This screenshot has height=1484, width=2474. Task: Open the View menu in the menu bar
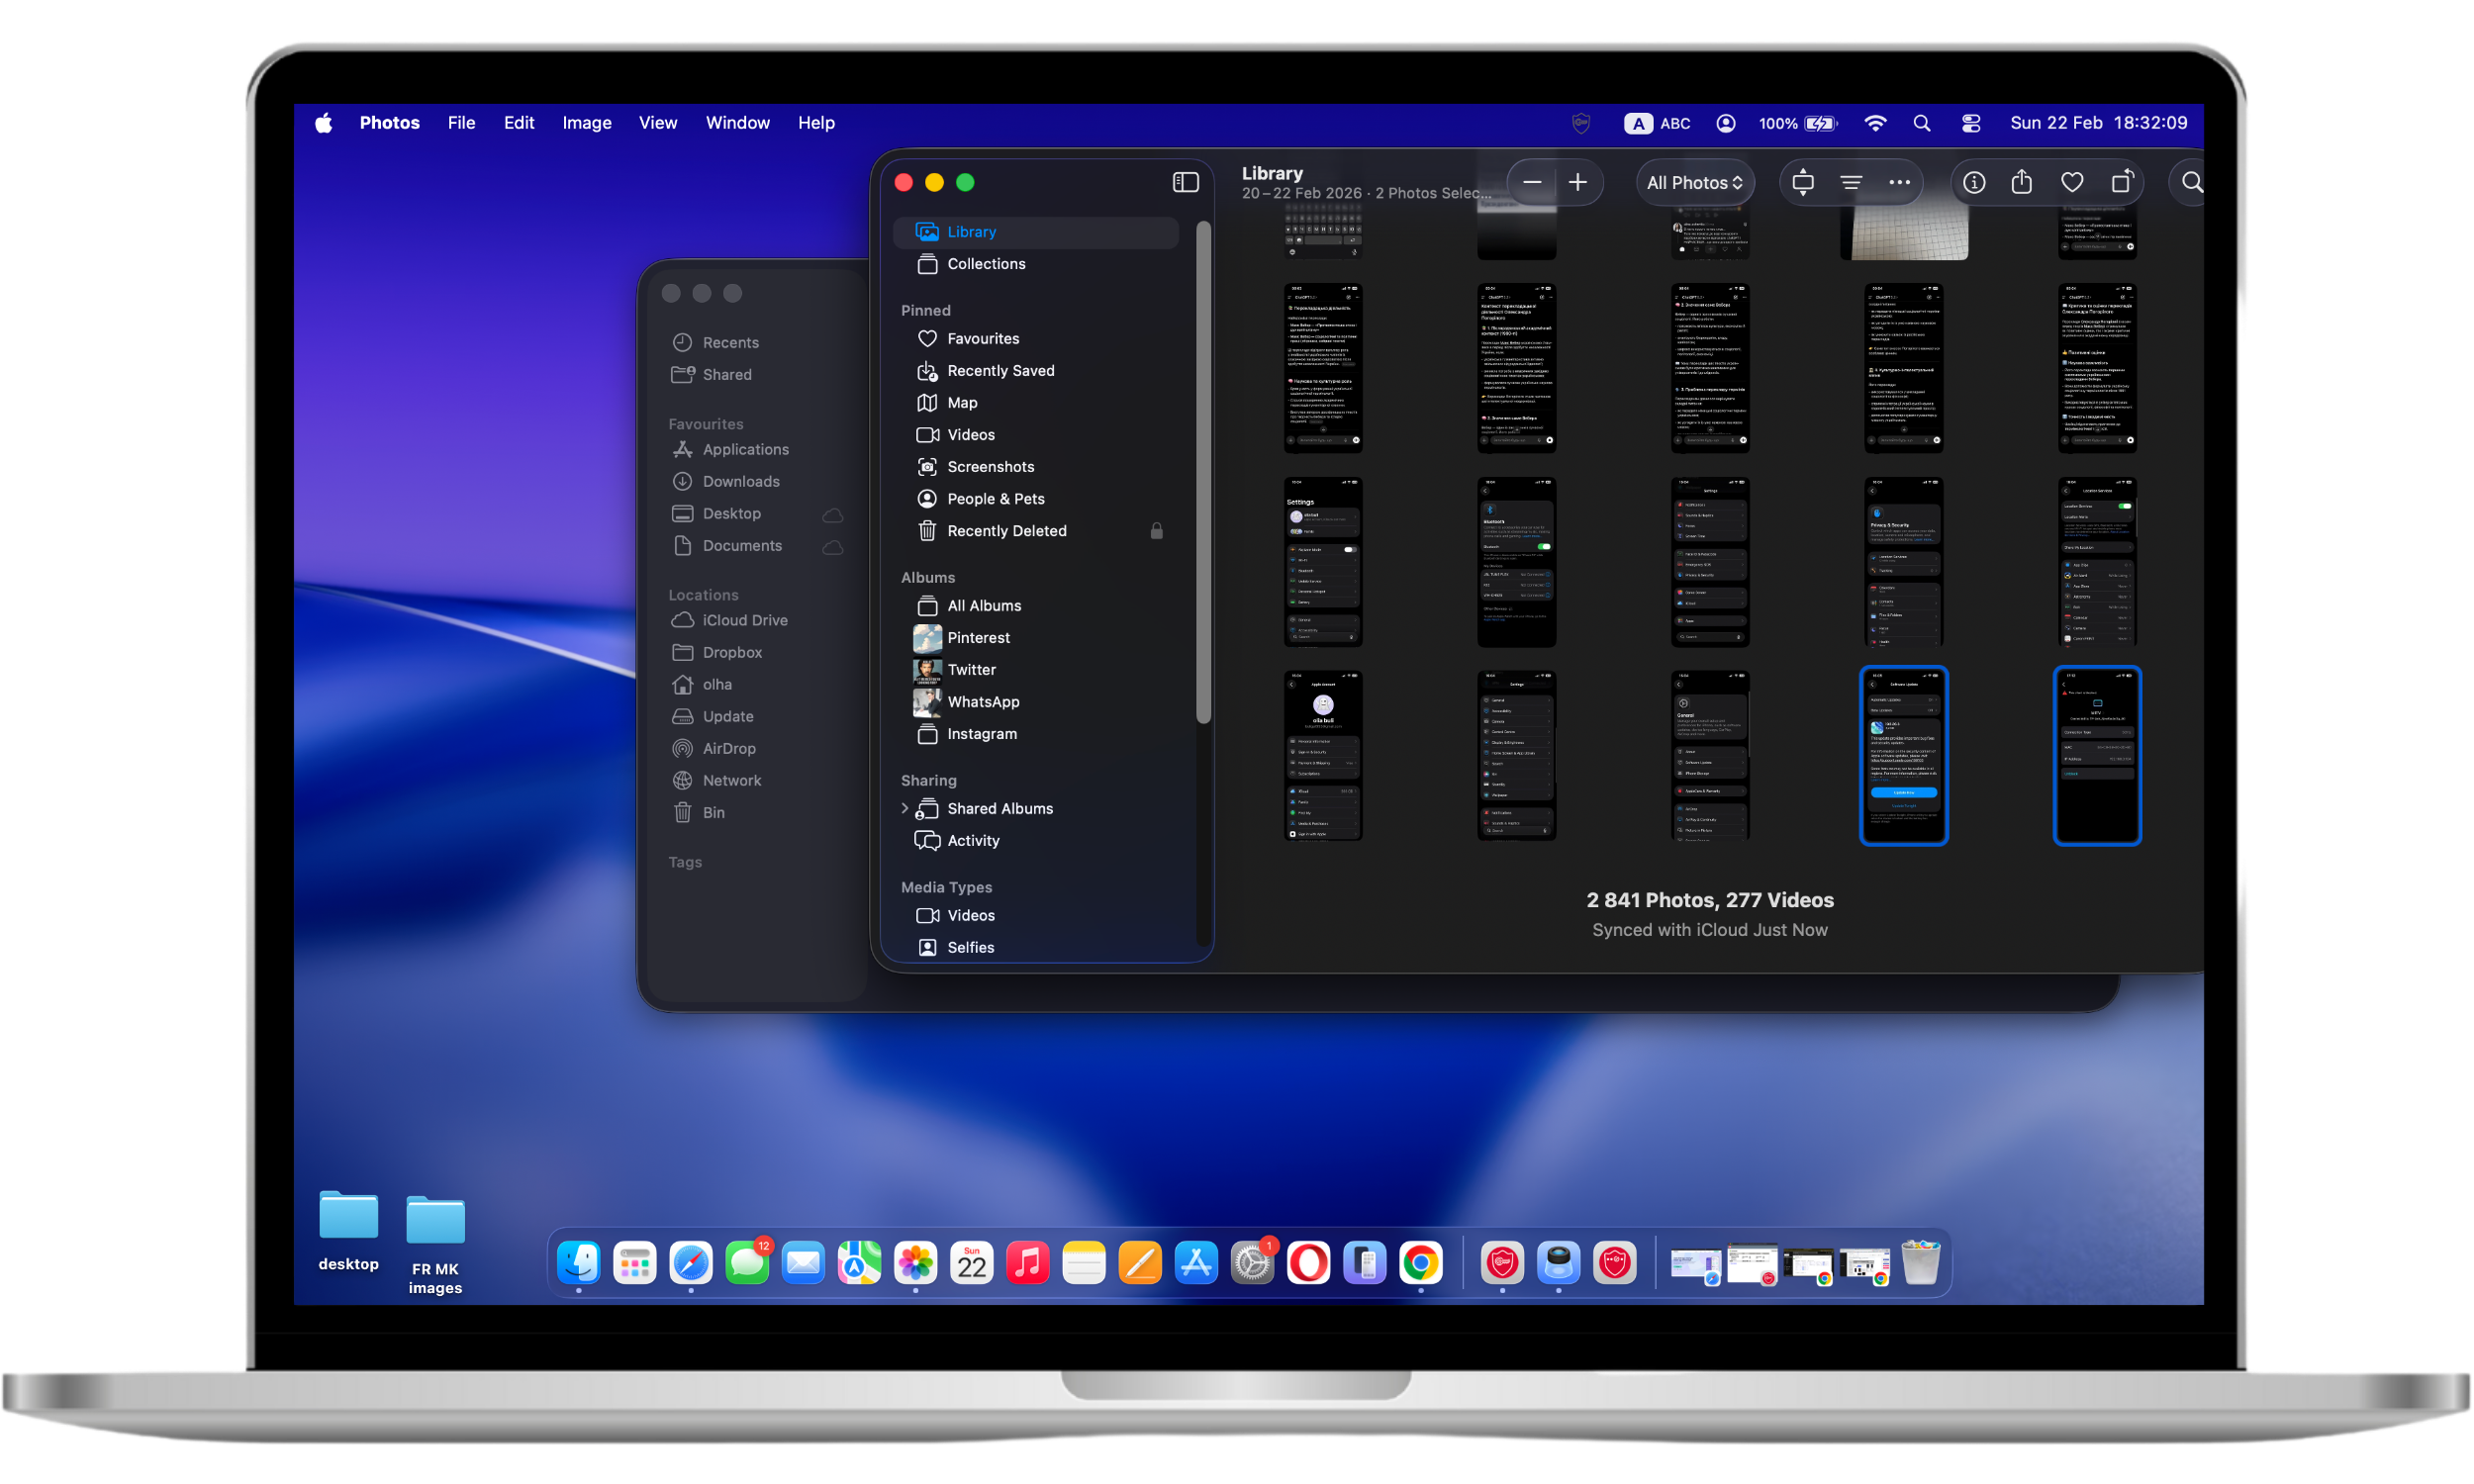657,122
